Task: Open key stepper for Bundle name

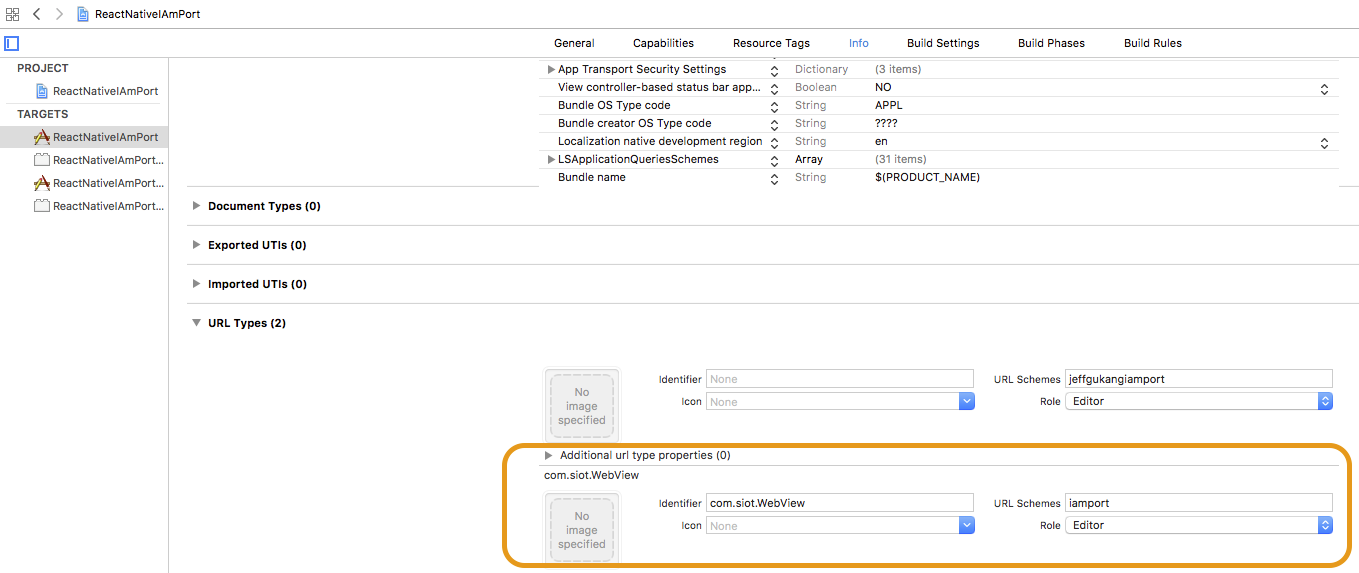Action: 774,178
